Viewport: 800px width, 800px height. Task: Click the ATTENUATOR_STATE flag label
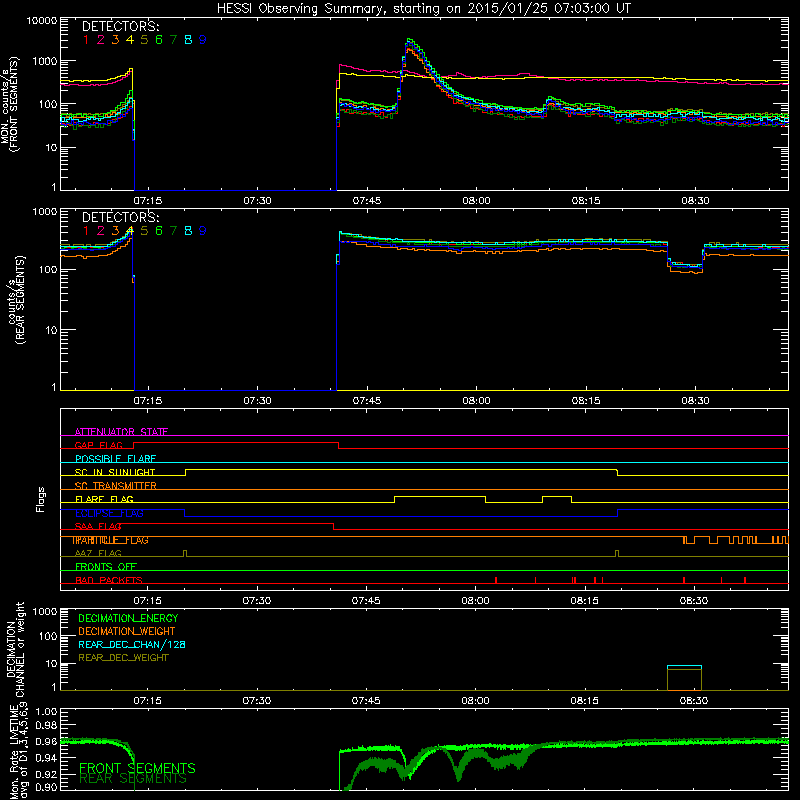point(121,432)
